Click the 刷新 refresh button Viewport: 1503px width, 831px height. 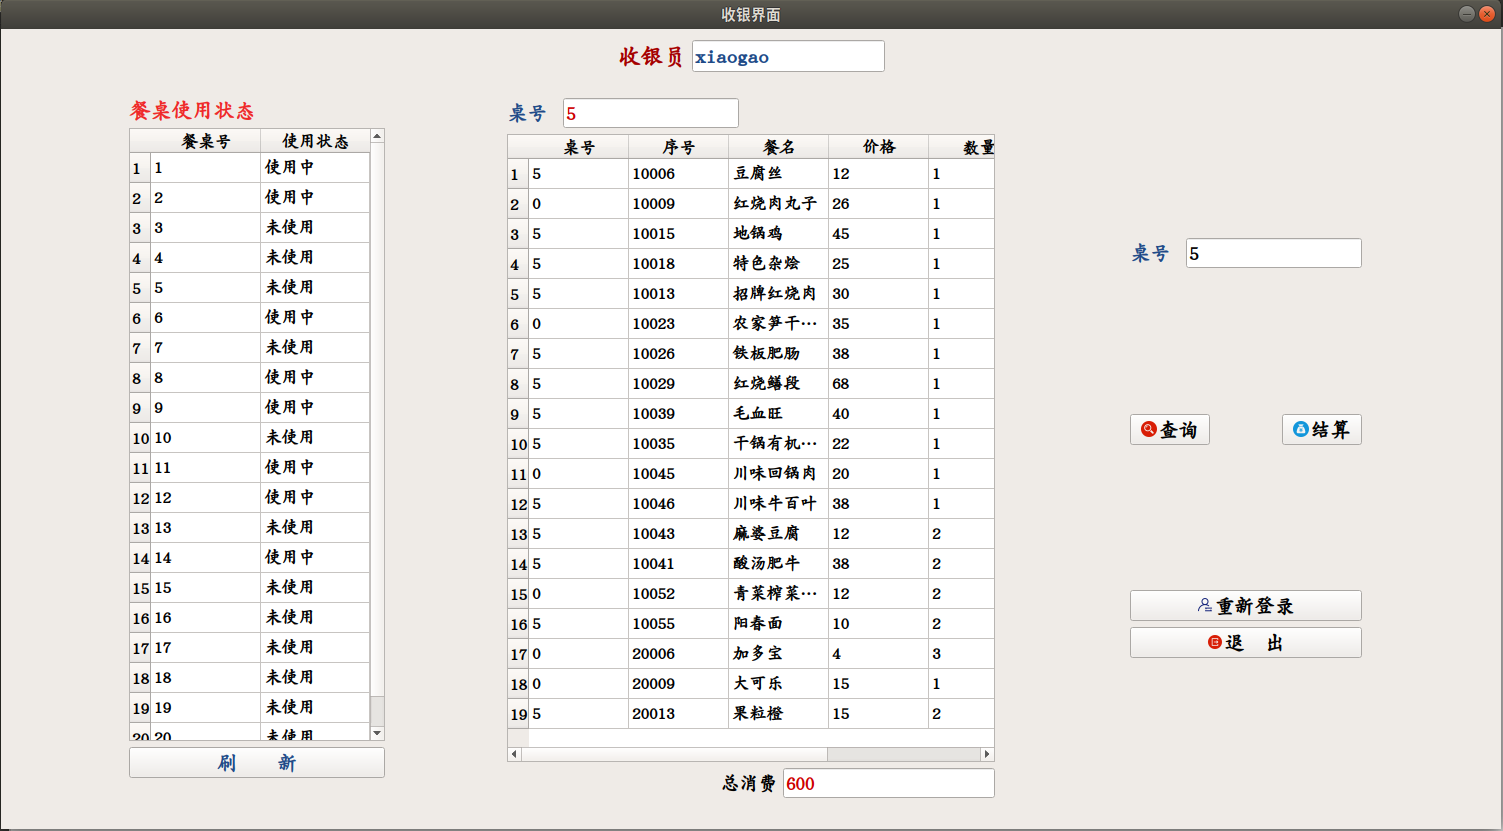pyautogui.click(x=257, y=763)
